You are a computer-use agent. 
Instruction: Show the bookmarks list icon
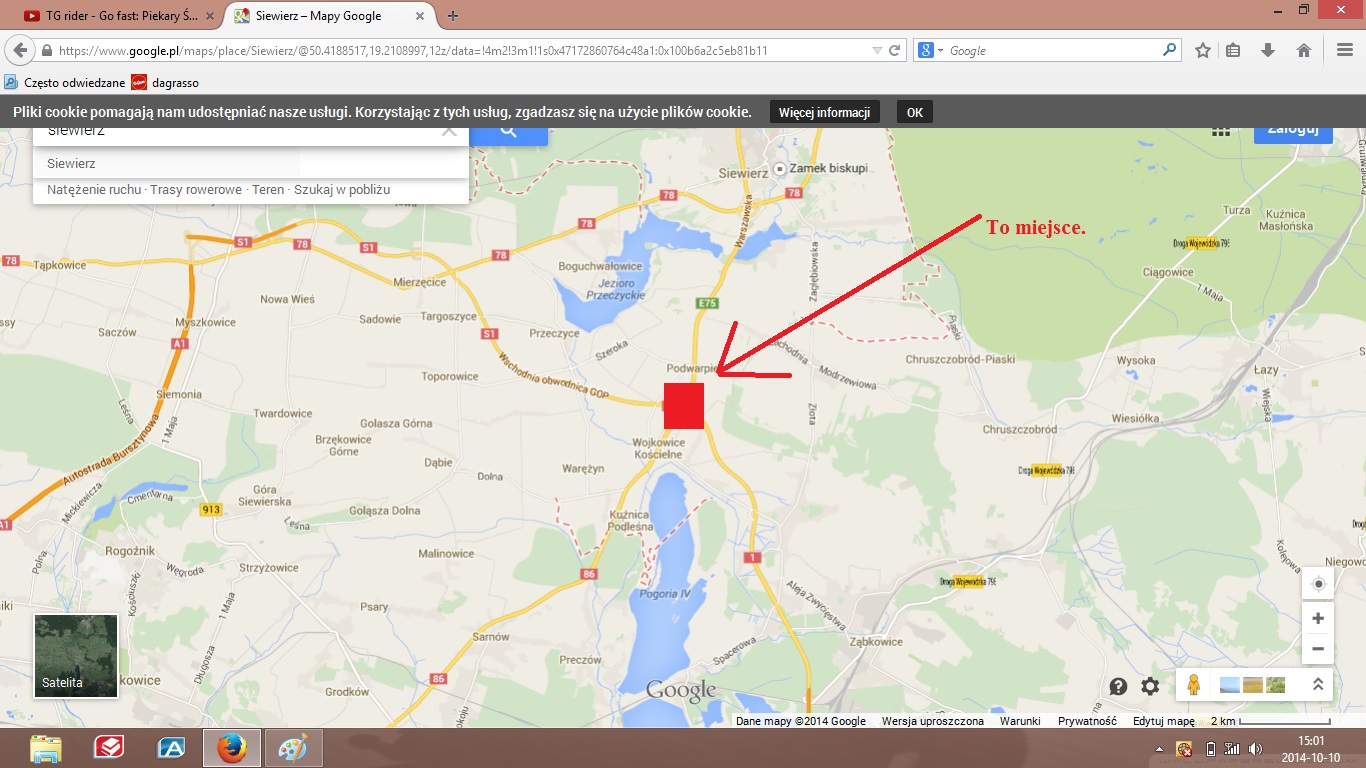(x=1233, y=50)
